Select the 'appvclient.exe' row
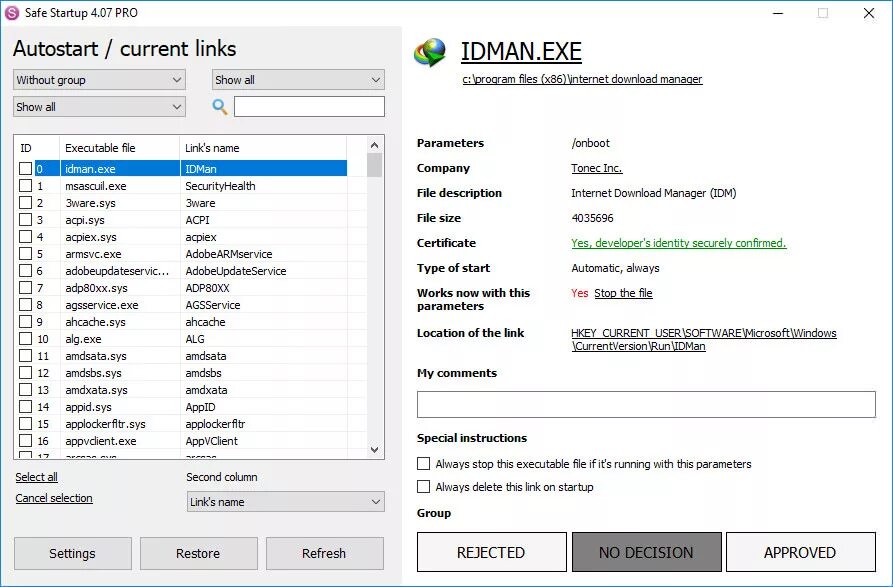893x587 pixels. coord(183,441)
